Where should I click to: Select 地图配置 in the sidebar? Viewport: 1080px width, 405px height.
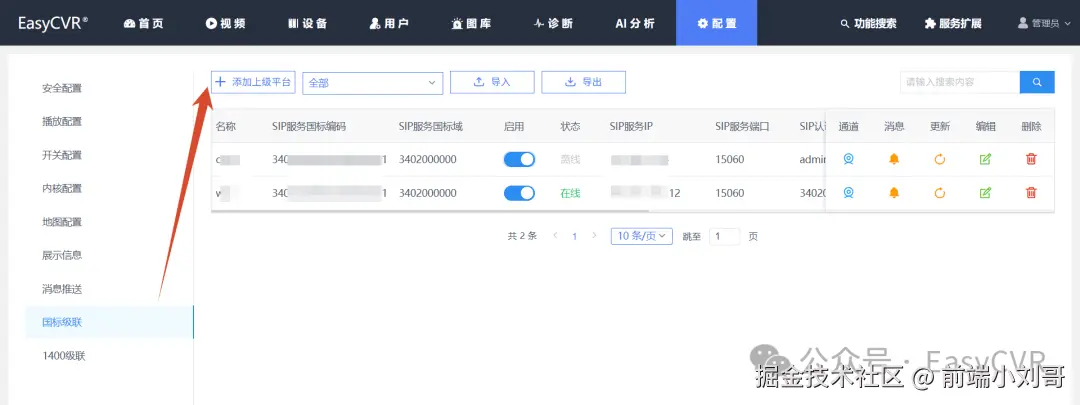point(62,222)
